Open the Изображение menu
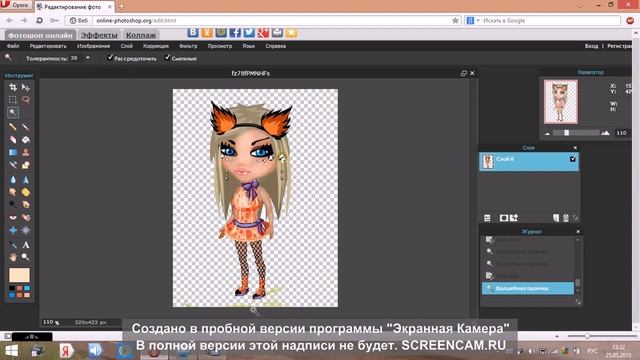The image size is (640, 360). point(93,46)
